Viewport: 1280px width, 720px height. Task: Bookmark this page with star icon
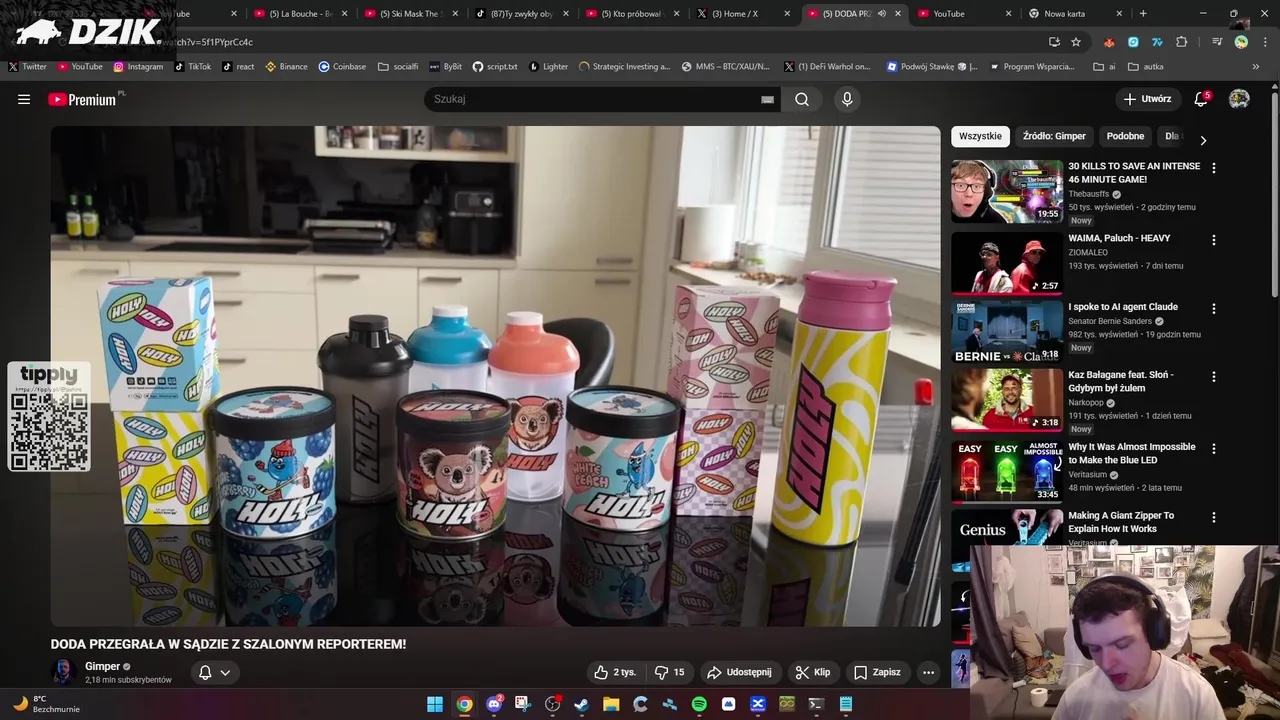(x=1076, y=42)
